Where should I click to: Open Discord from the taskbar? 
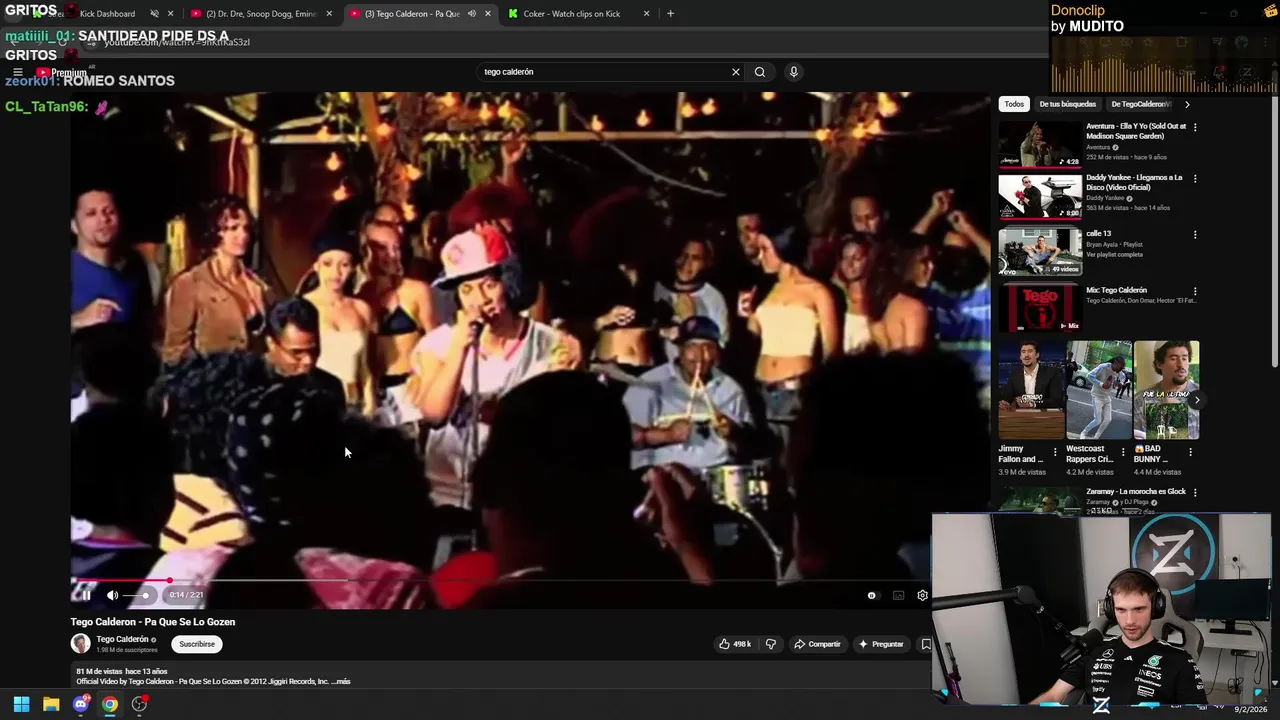[x=81, y=704]
